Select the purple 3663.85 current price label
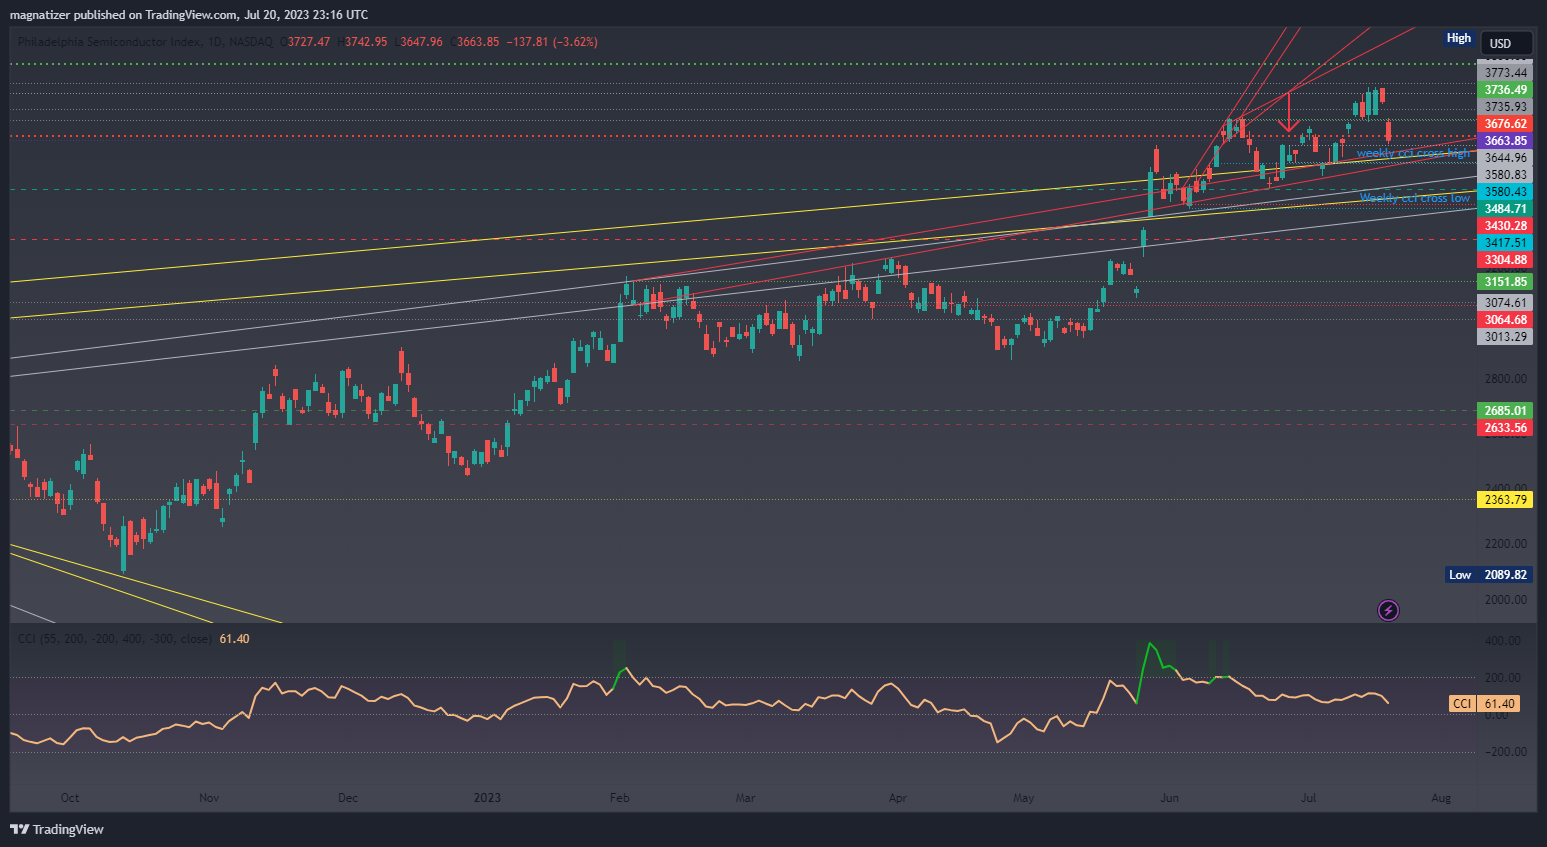The height and width of the screenshot is (847, 1547). [1504, 141]
